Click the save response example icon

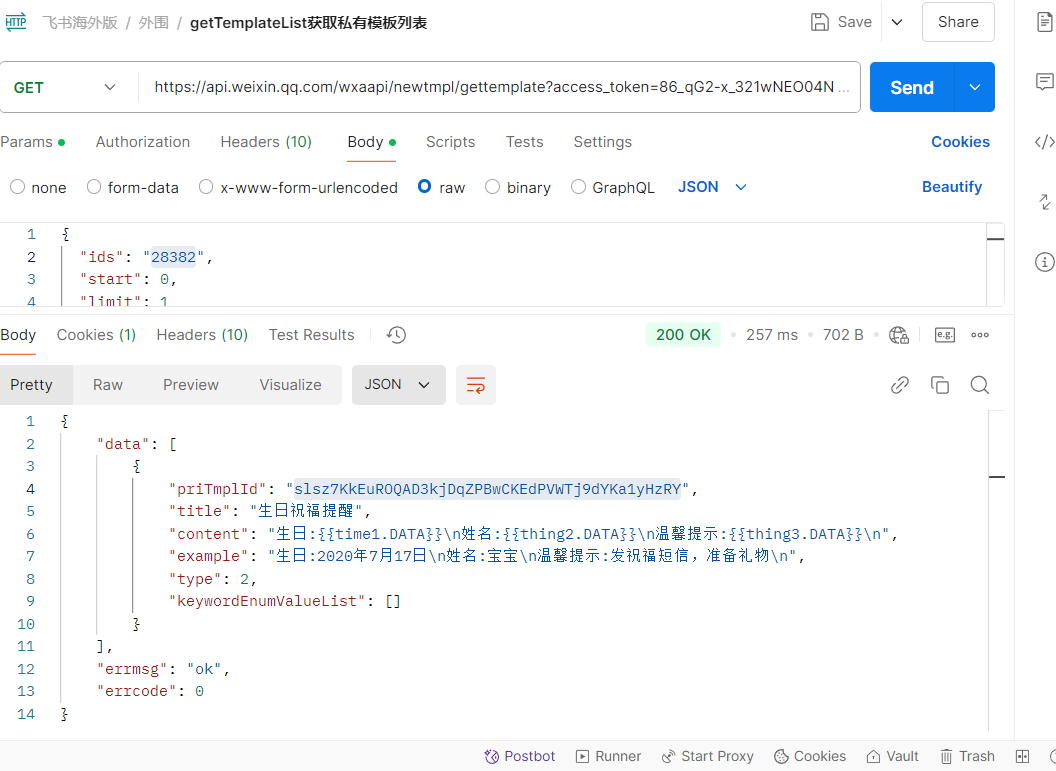coord(945,335)
